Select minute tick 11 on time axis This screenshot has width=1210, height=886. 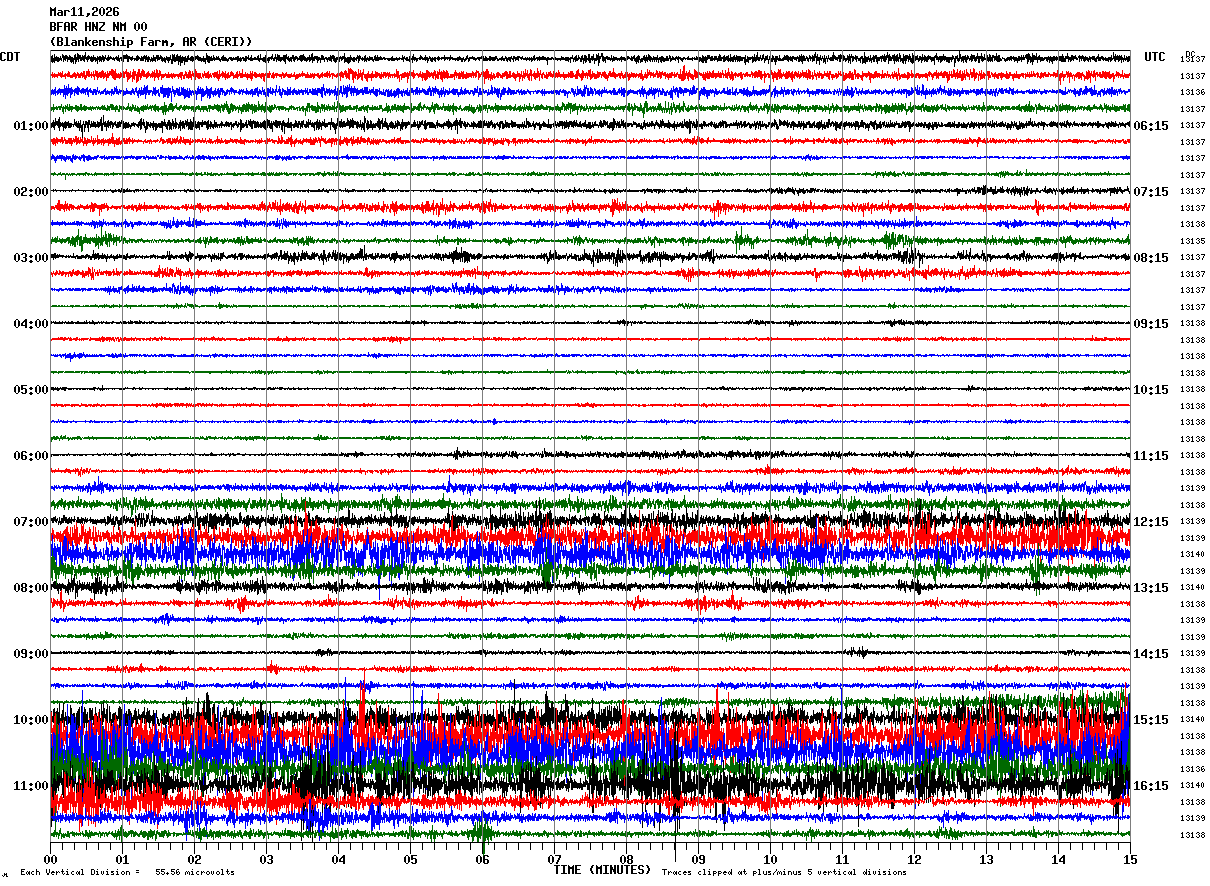coord(842,859)
